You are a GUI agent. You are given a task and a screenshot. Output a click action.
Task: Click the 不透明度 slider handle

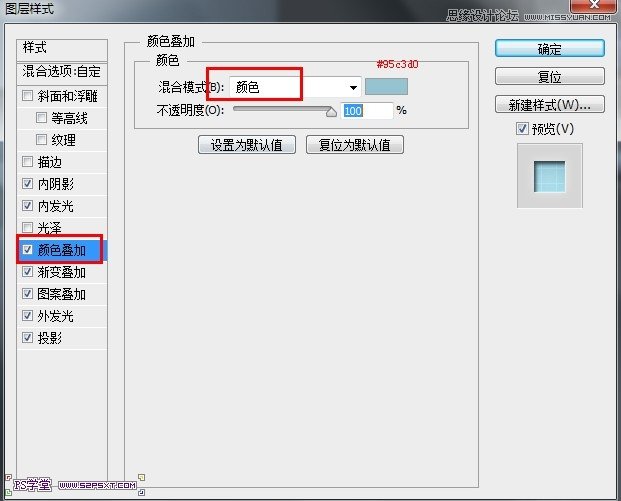(331, 112)
